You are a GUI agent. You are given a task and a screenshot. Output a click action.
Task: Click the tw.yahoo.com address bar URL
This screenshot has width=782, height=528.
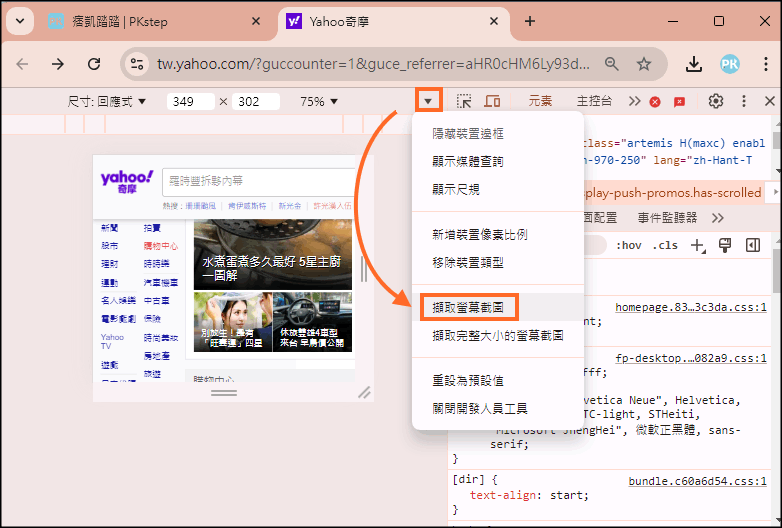point(373,64)
